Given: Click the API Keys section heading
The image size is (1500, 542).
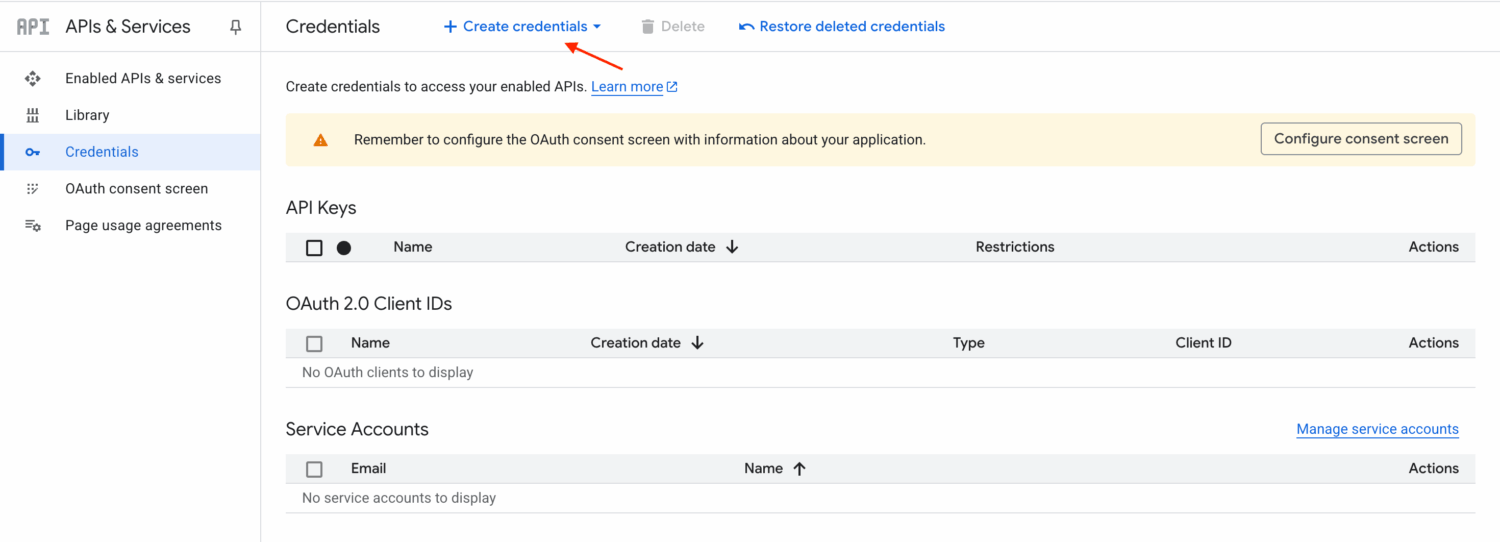Looking at the screenshot, I should 321,208.
